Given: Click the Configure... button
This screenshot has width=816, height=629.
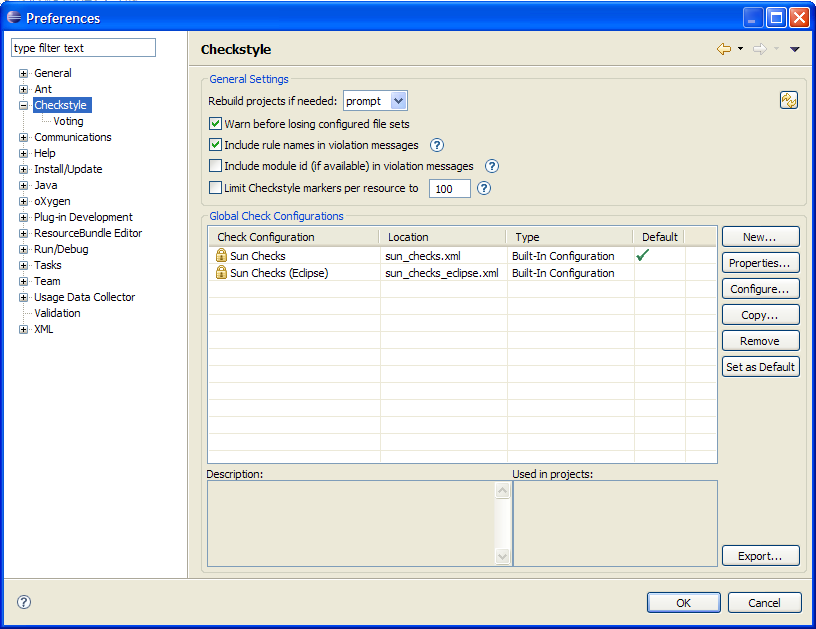Looking at the screenshot, I should tap(760, 289).
